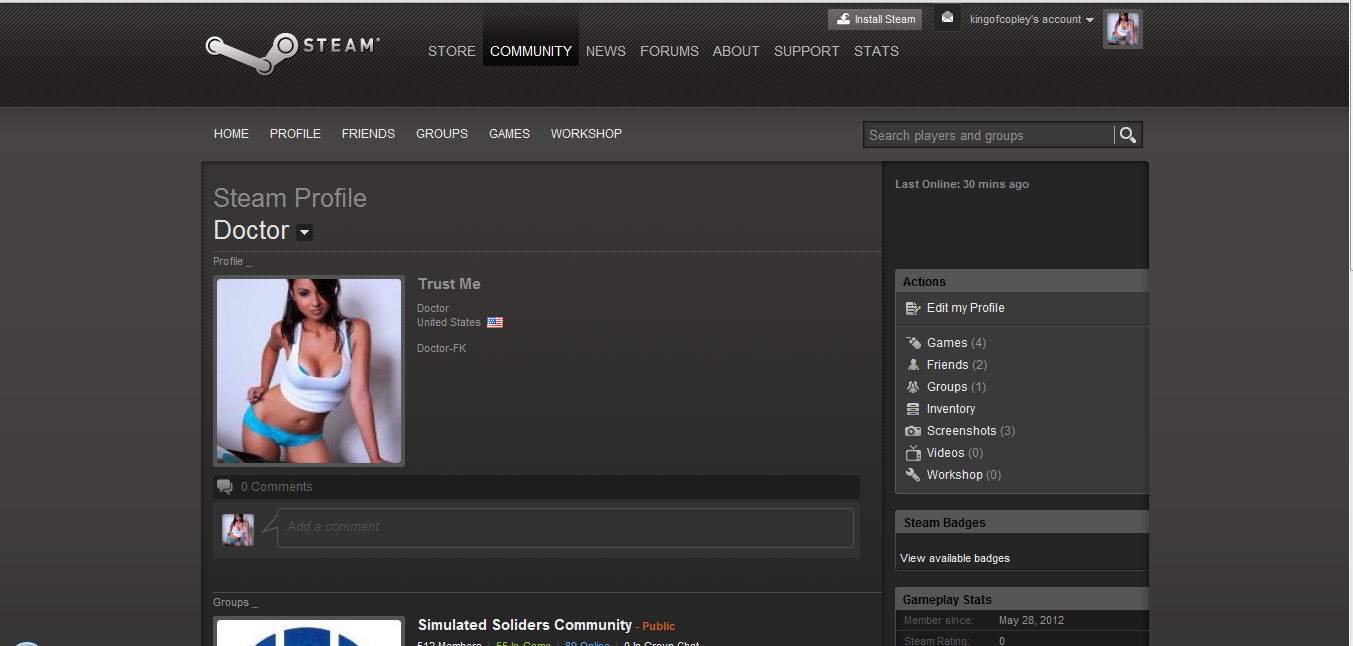Click the Edit my Profile pencil icon

pos(913,308)
